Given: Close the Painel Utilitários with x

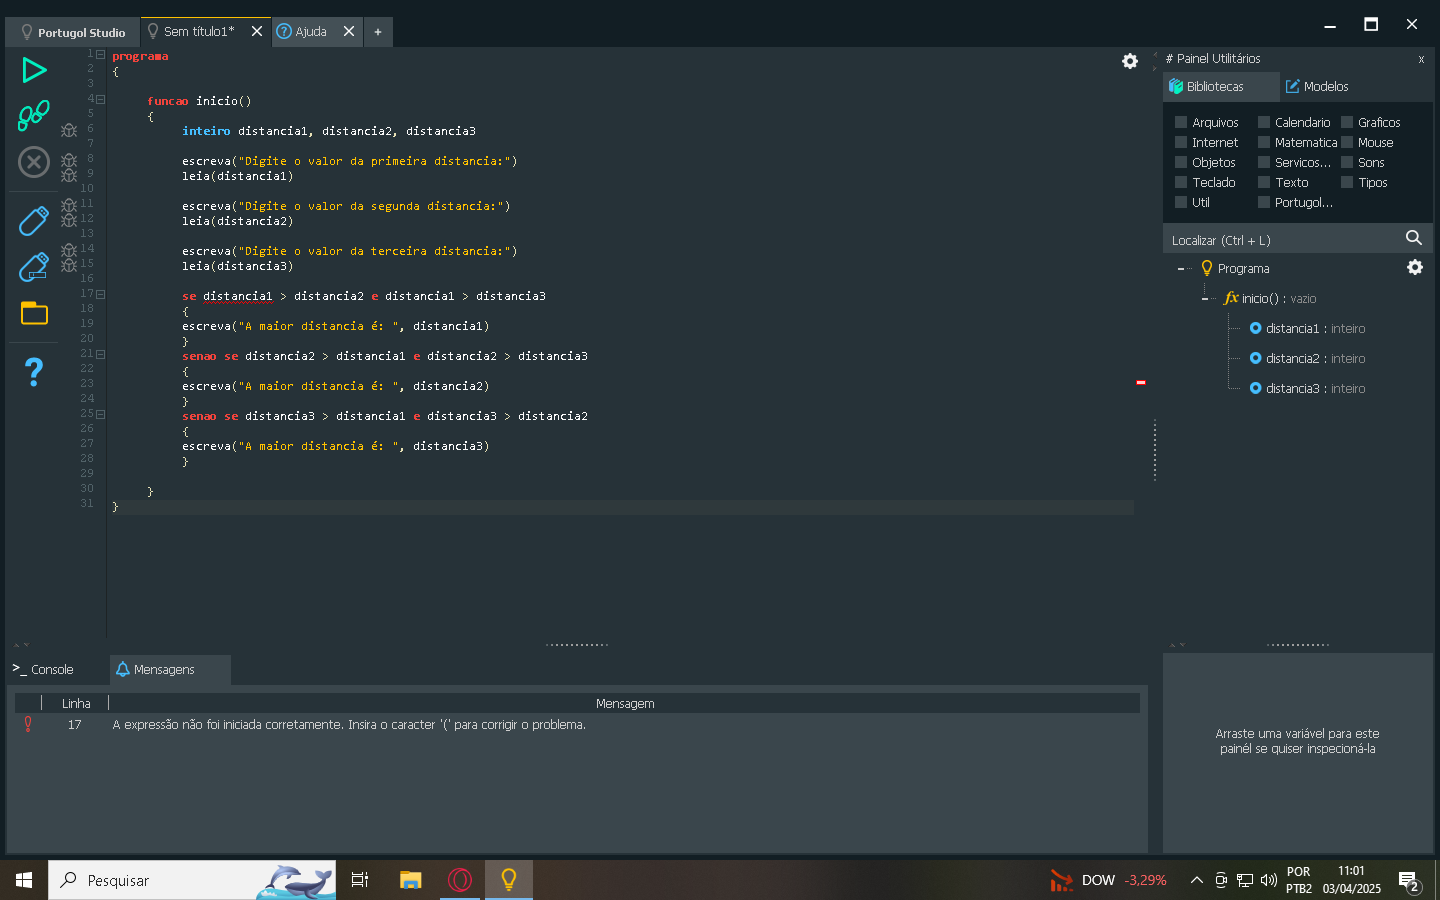Looking at the screenshot, I should pyautogui.click(x=1421, y=59).
